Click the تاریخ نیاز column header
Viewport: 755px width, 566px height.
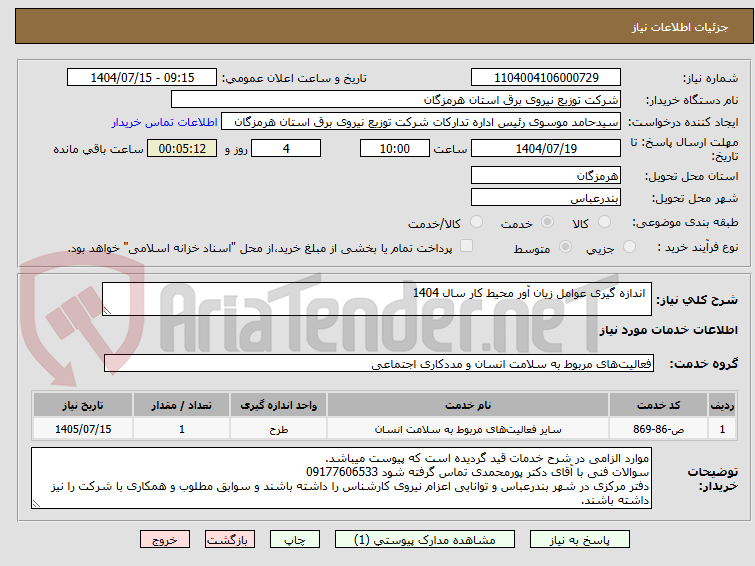(83, 405)
